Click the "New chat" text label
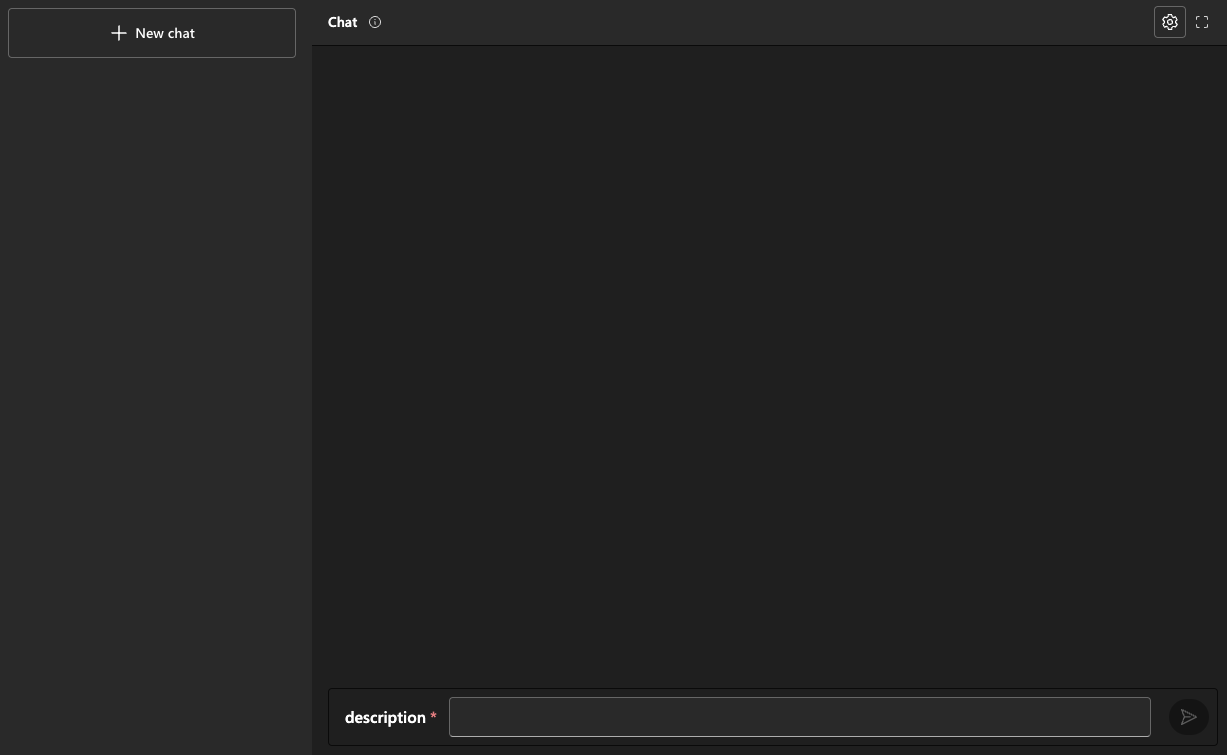Viewport: 1227px width, 755px height. tap(165, 33)
